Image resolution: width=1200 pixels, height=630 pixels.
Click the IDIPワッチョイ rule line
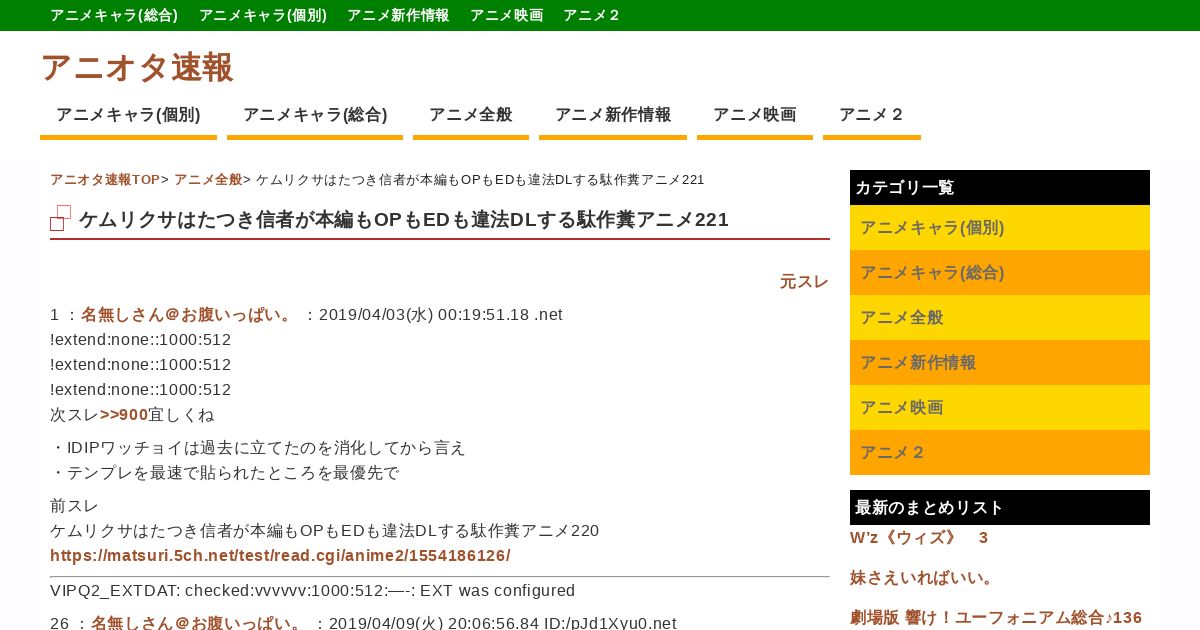pos(258,448)
